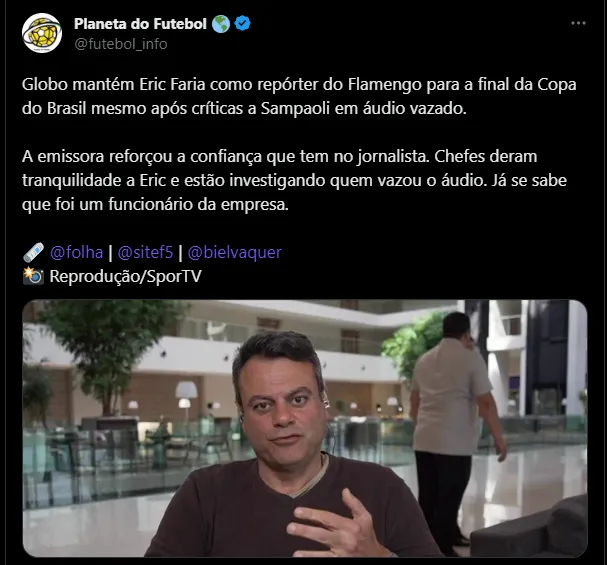The image size is (607, 565).
Task: Click the paragraph starting 'A emissora reforçou'
Action: click(294, 180)
